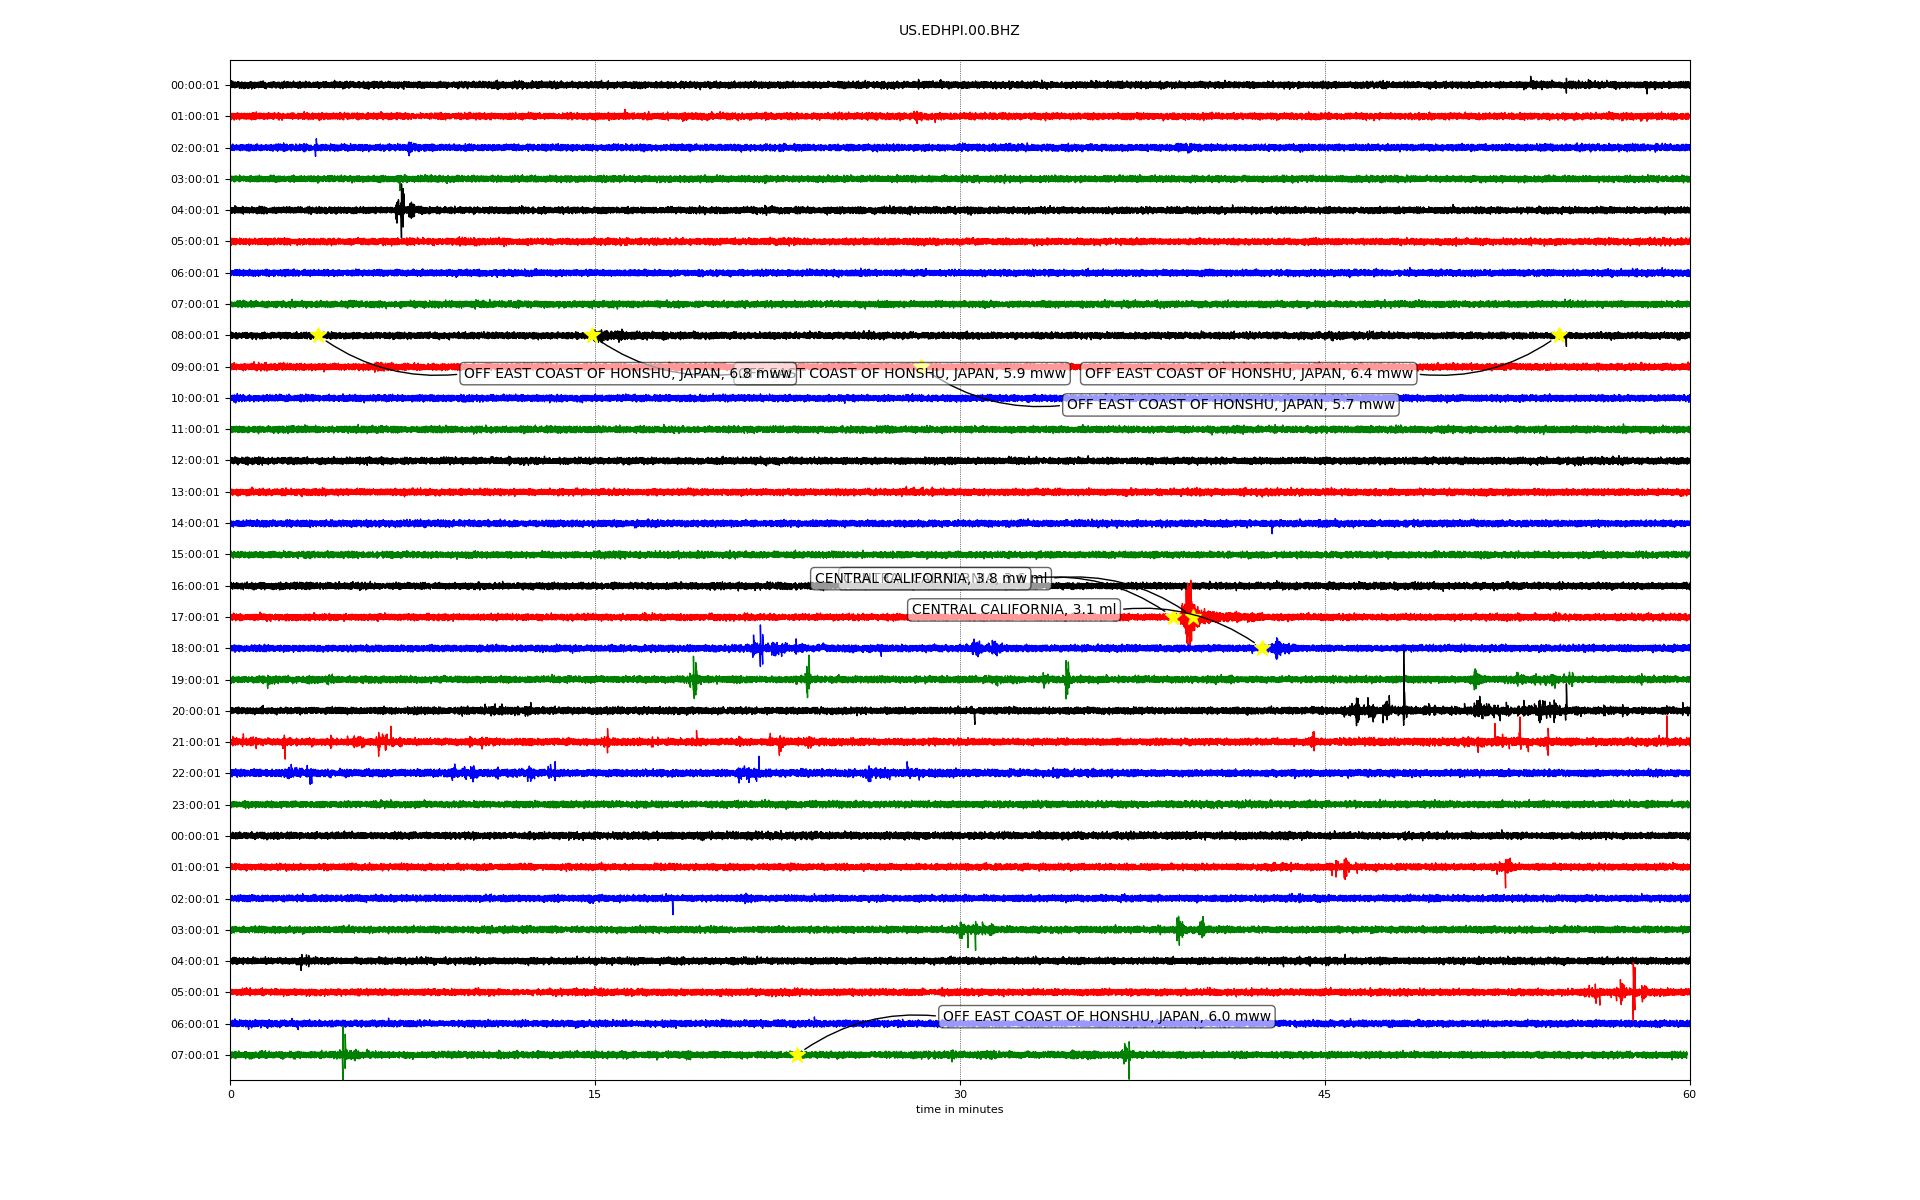Click the 'time in minutes' axis label
1920x1200 pixels.
pyautogui.click(x=959, y=1110)
